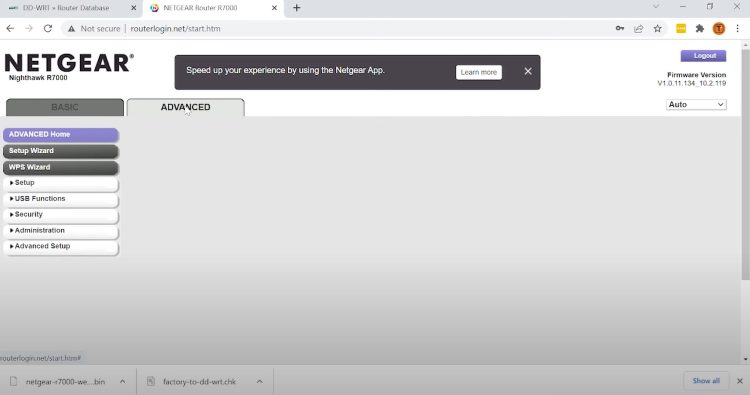Click the Logout button
This screenshot has height=395, width=750.
(704, 56)
